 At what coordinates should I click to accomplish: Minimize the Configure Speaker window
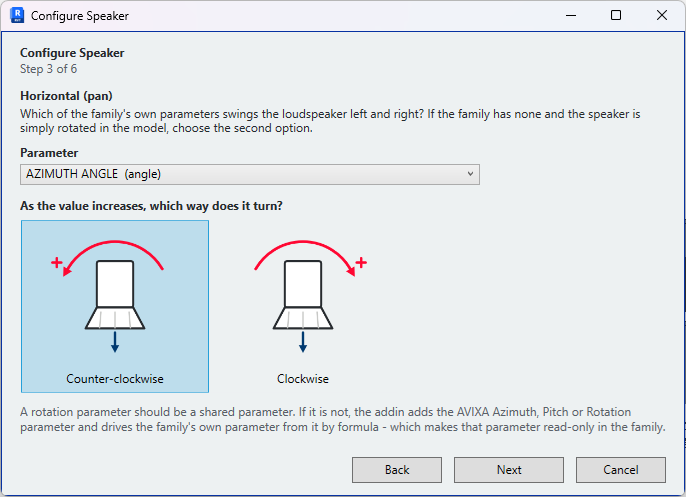[x=570, y=15]
